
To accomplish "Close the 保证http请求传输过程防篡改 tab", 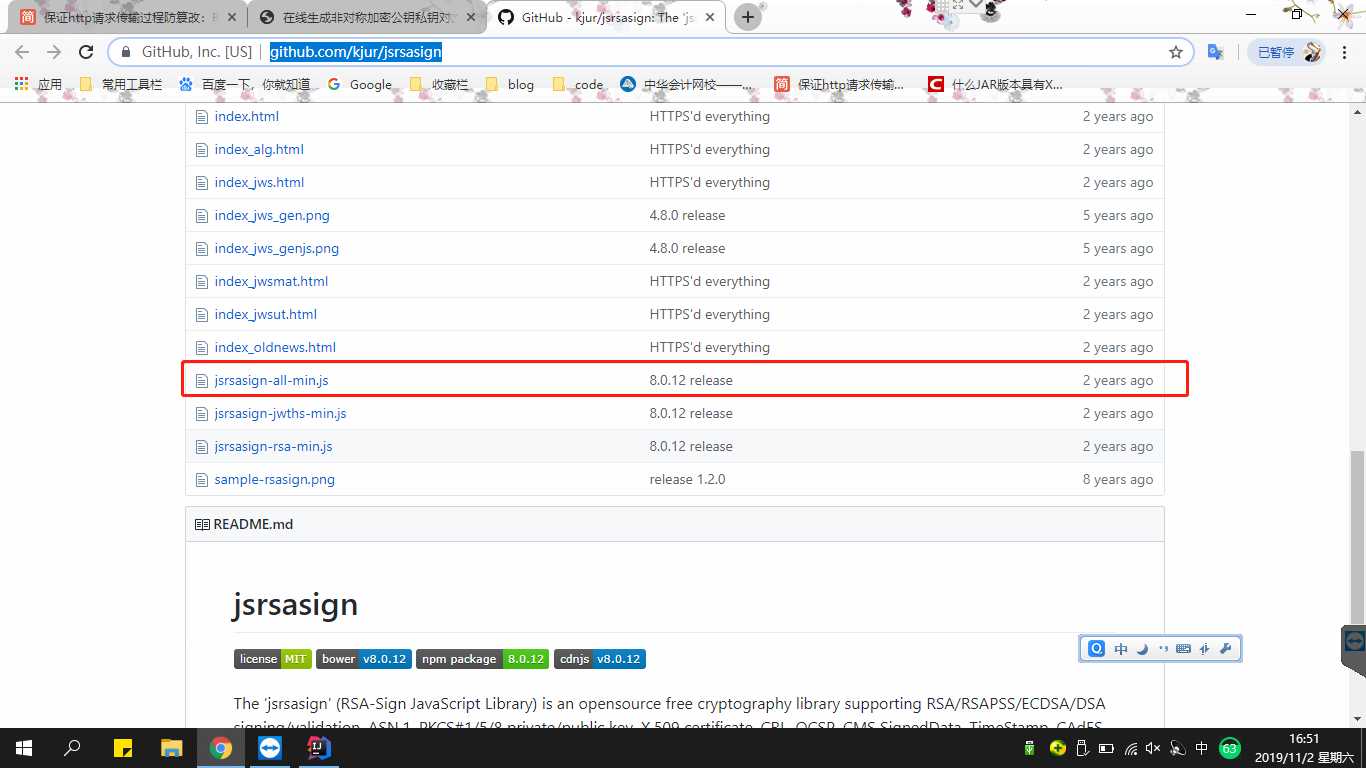I will pyautogui.click(x=232, y=17).
